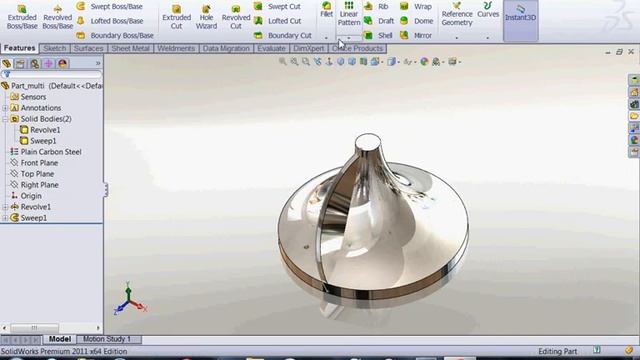Expand the Sweep1 feature node
Image resolution: width=640 pixels, height=360 pixels.
point(5,218)
